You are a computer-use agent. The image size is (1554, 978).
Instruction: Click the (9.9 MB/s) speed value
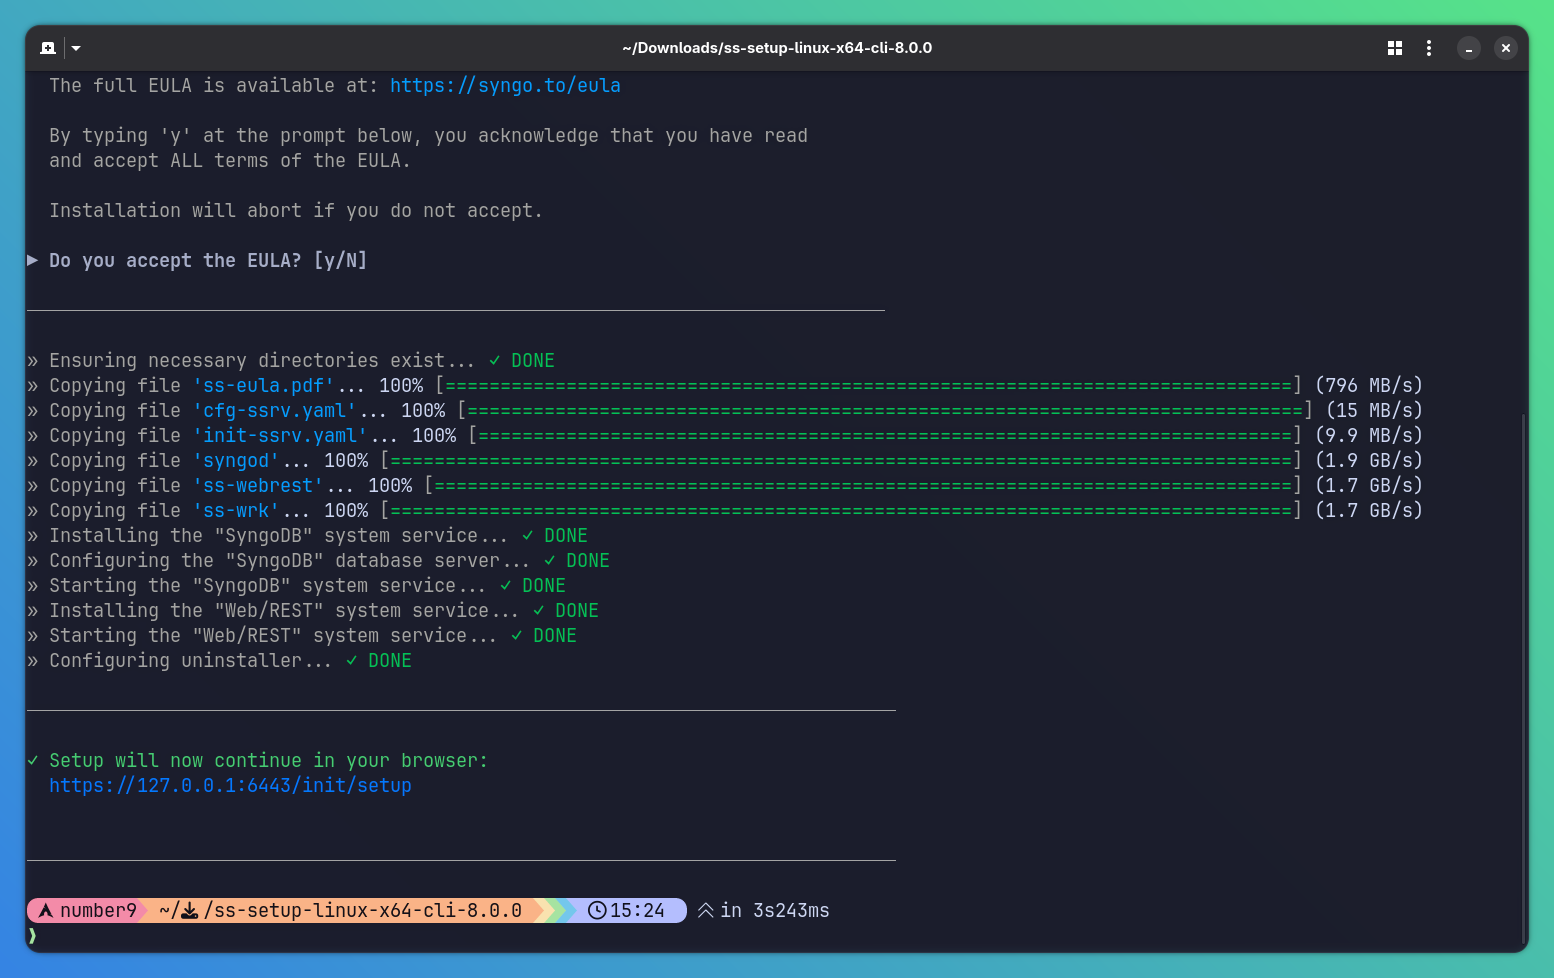(x=1369, y=436)
